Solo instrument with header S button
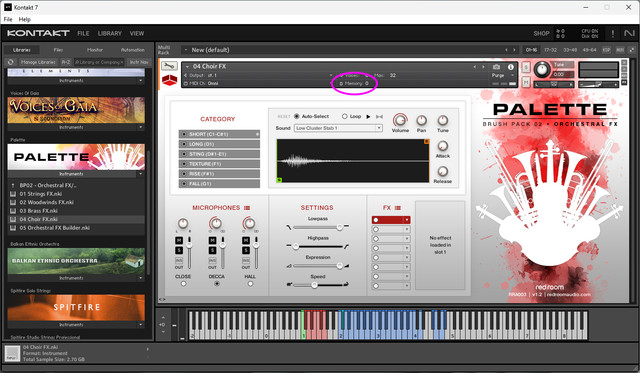This screenshot has height=373, width=640. pyautogui.click(x=526, y=67)
